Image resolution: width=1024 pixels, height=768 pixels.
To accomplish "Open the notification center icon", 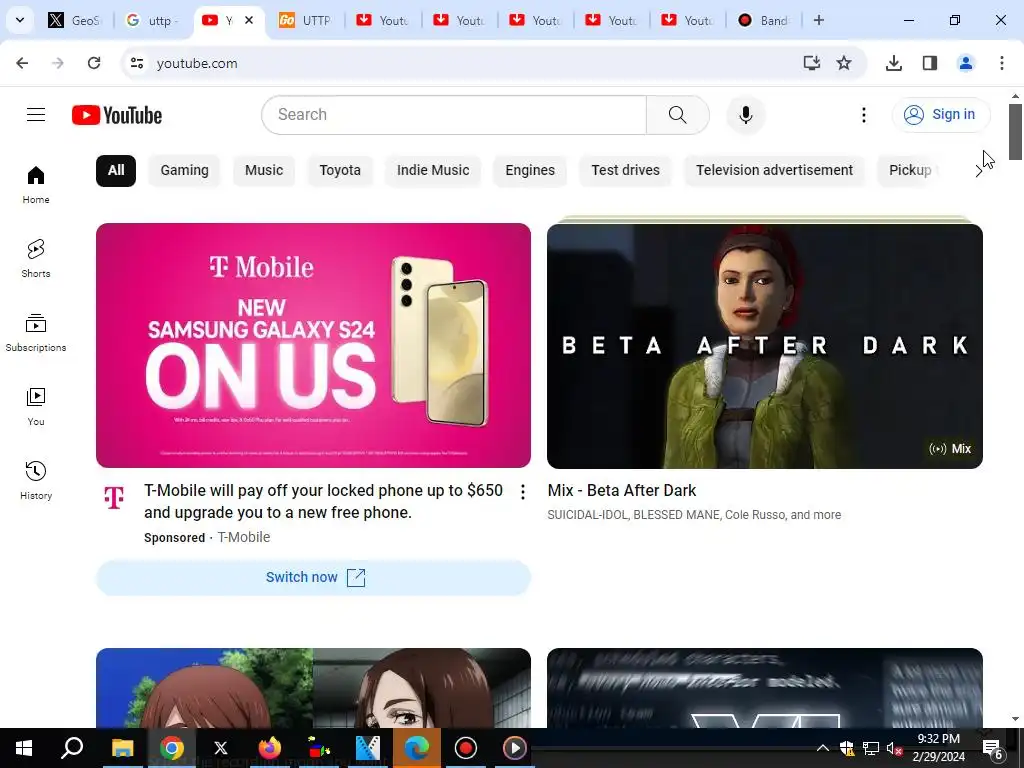I will pos(992,748).
